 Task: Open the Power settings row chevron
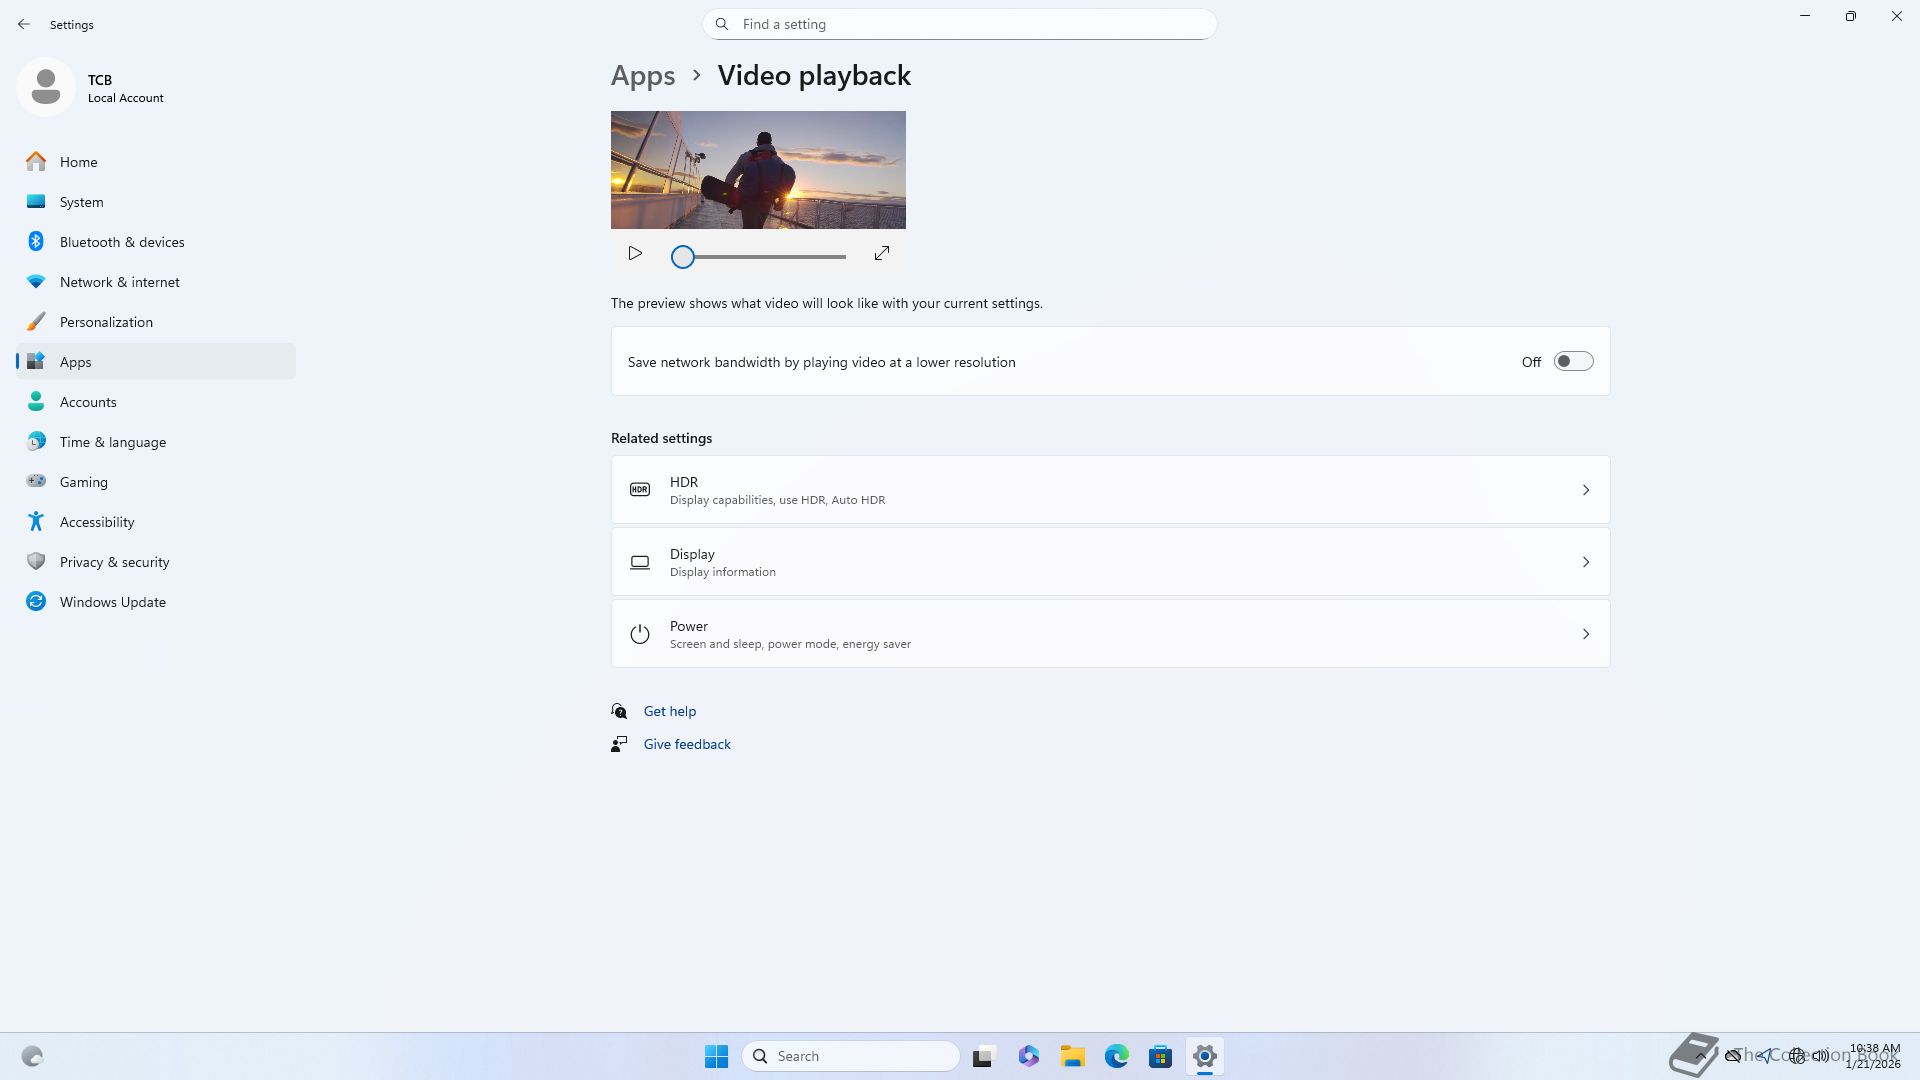(x=1585, y=634)
